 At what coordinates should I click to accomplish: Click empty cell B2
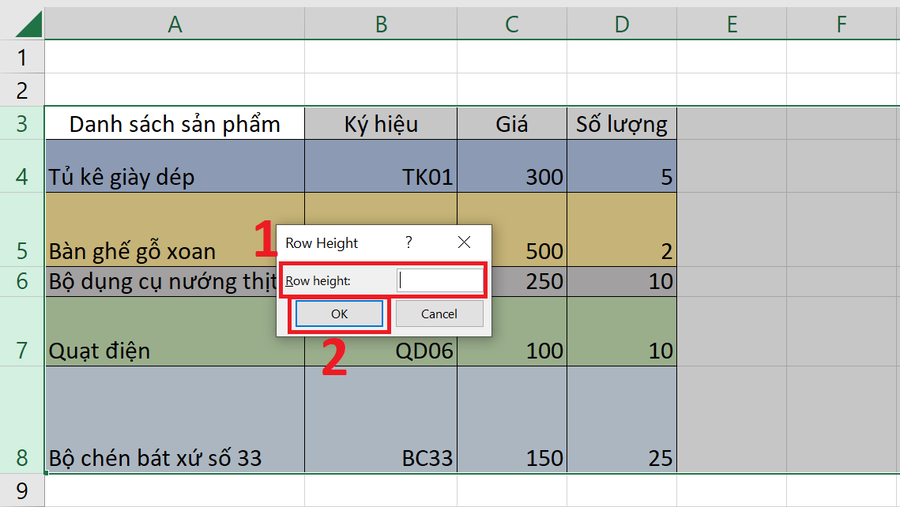click(x=381, y=90)
